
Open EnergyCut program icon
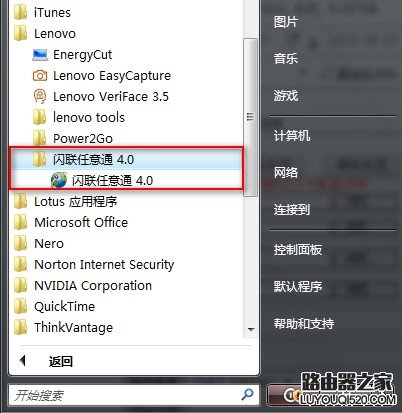(x=40, y=55)
